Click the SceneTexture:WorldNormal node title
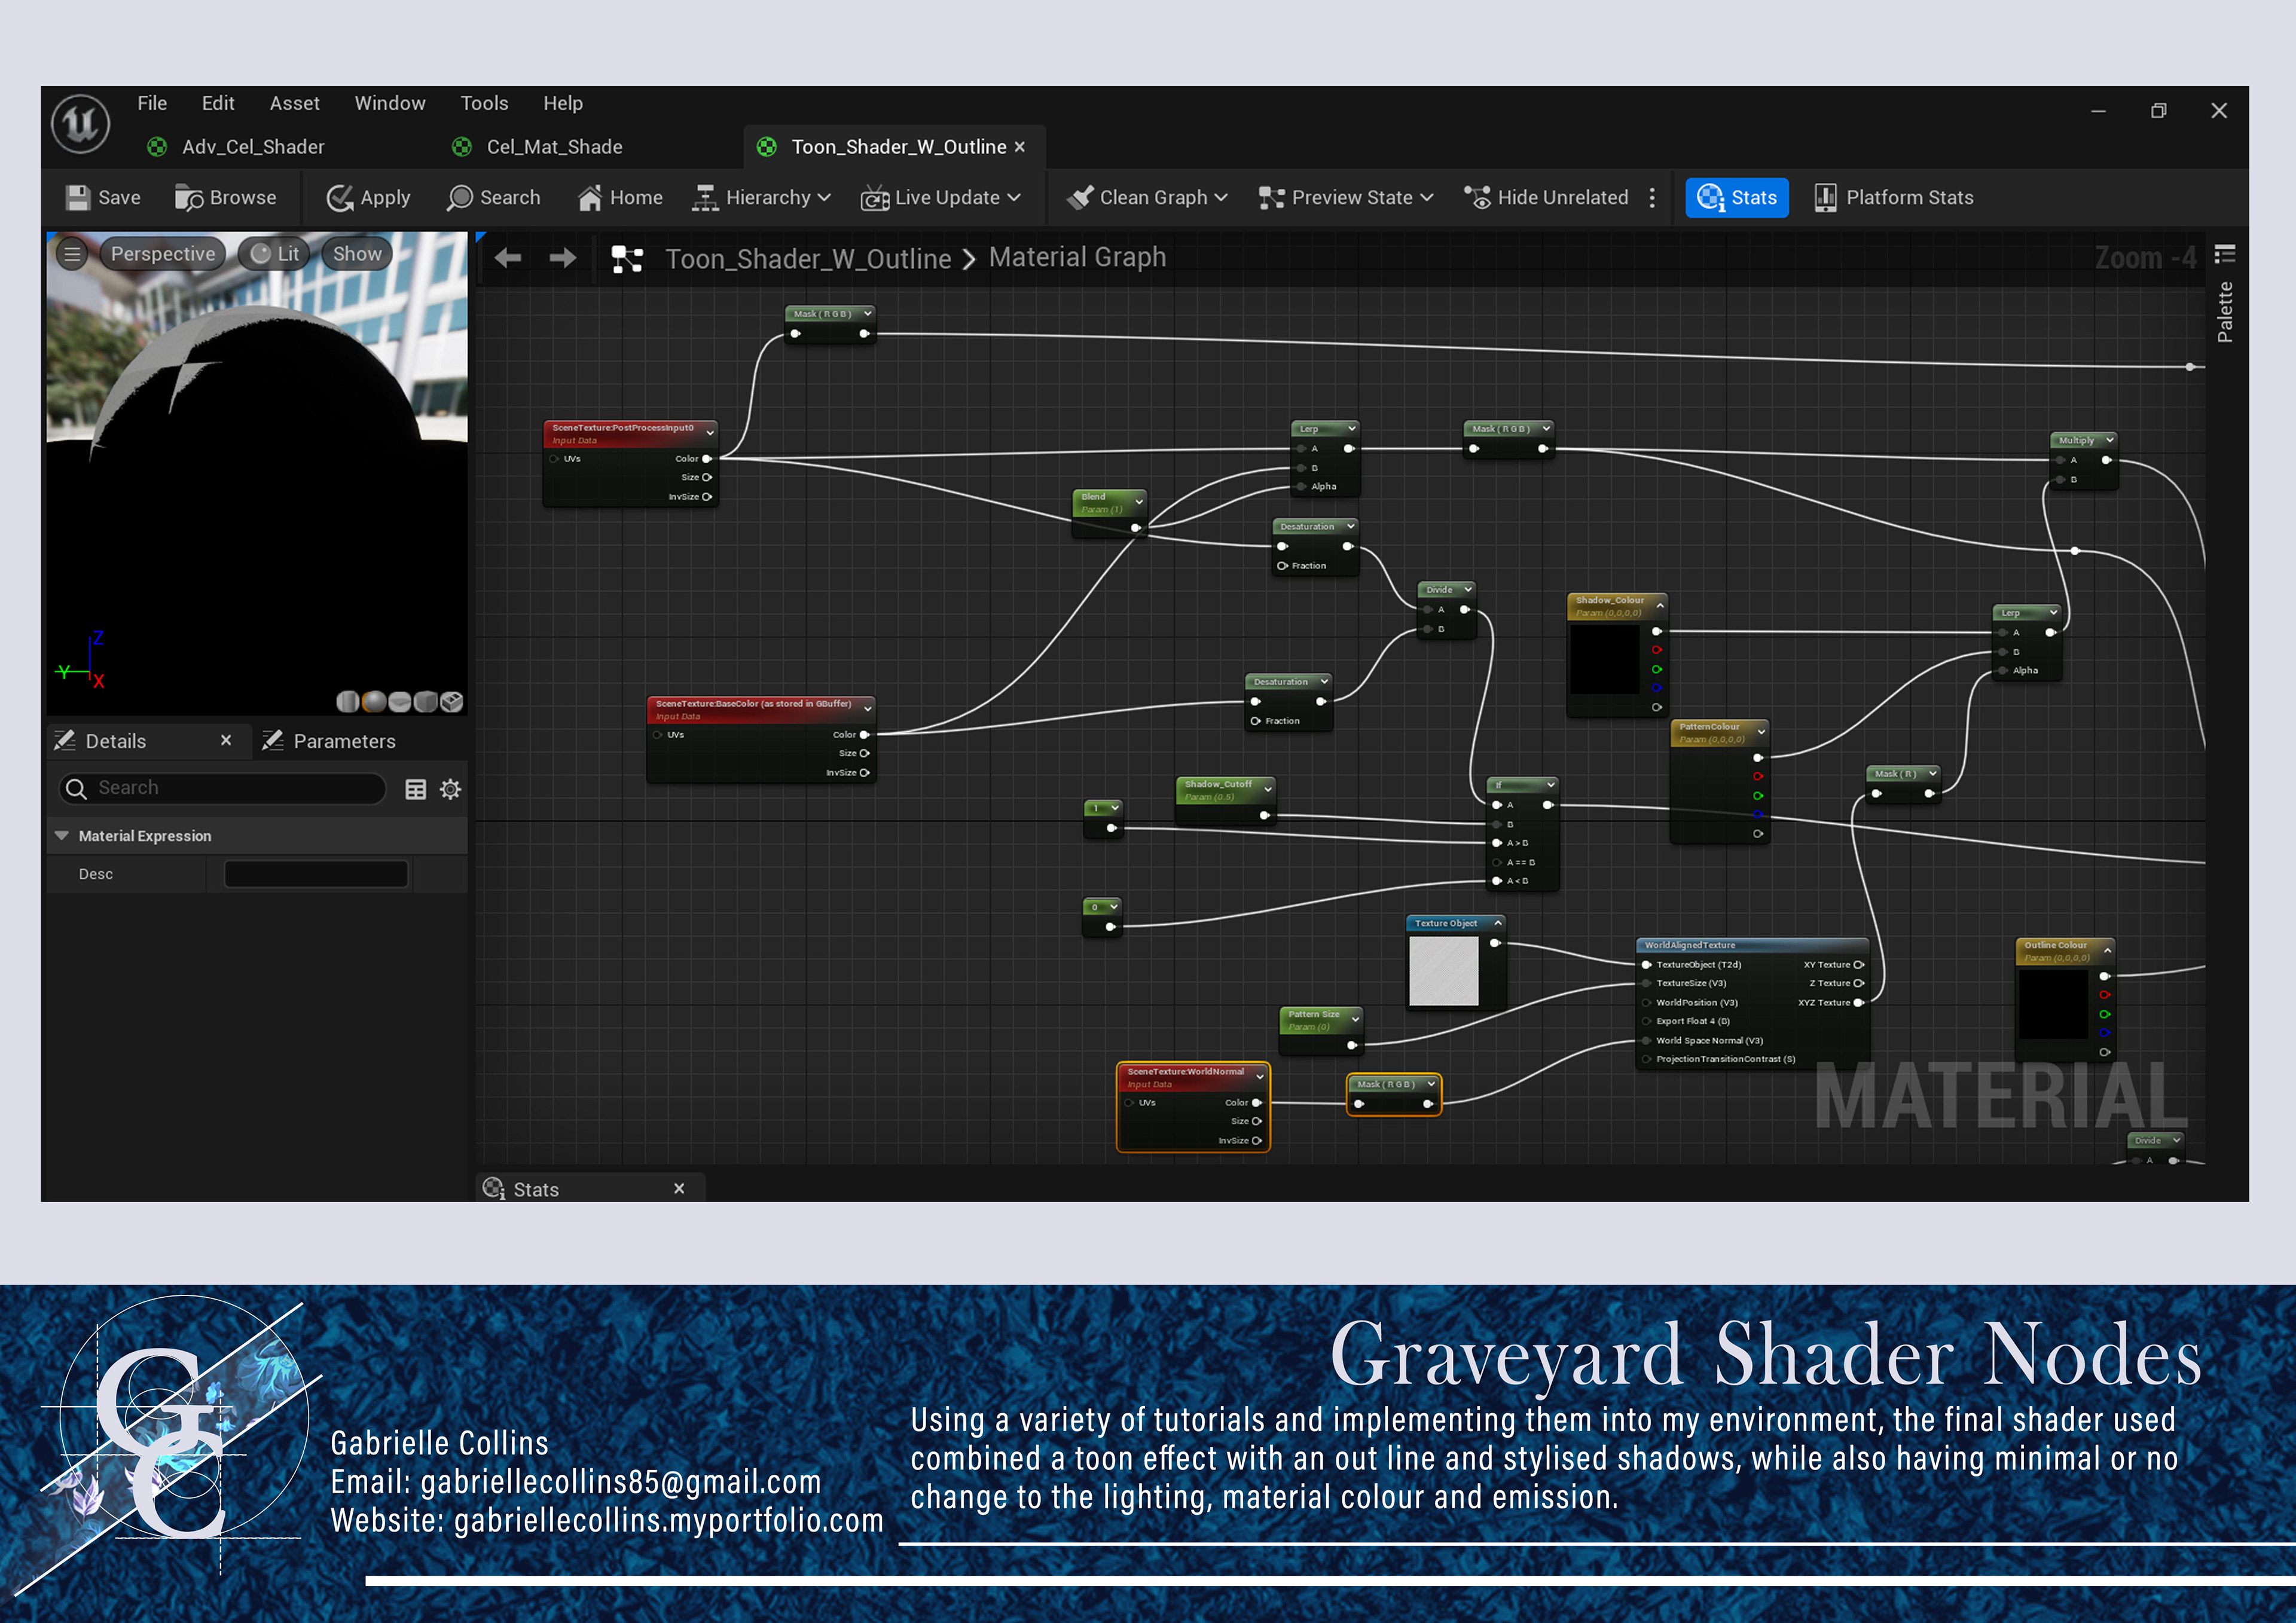 pos(1185,1071)
